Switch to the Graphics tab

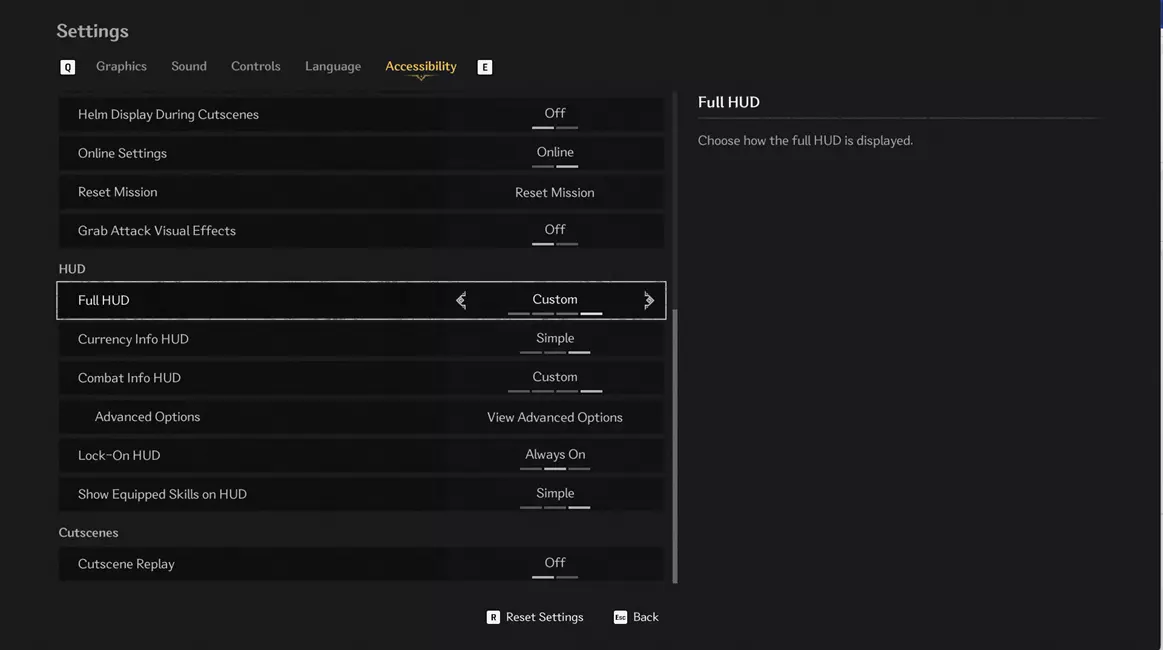point(121,66)
